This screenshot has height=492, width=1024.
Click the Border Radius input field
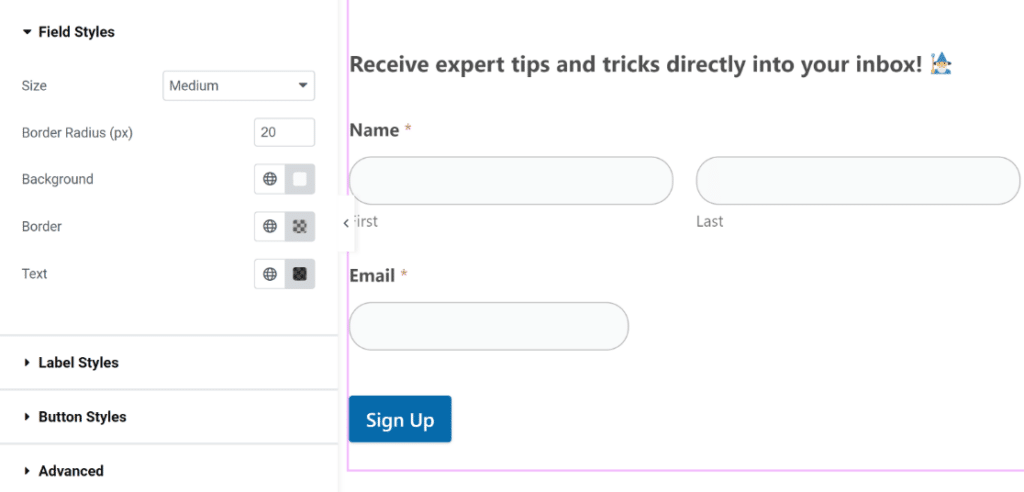coord(284,133)
